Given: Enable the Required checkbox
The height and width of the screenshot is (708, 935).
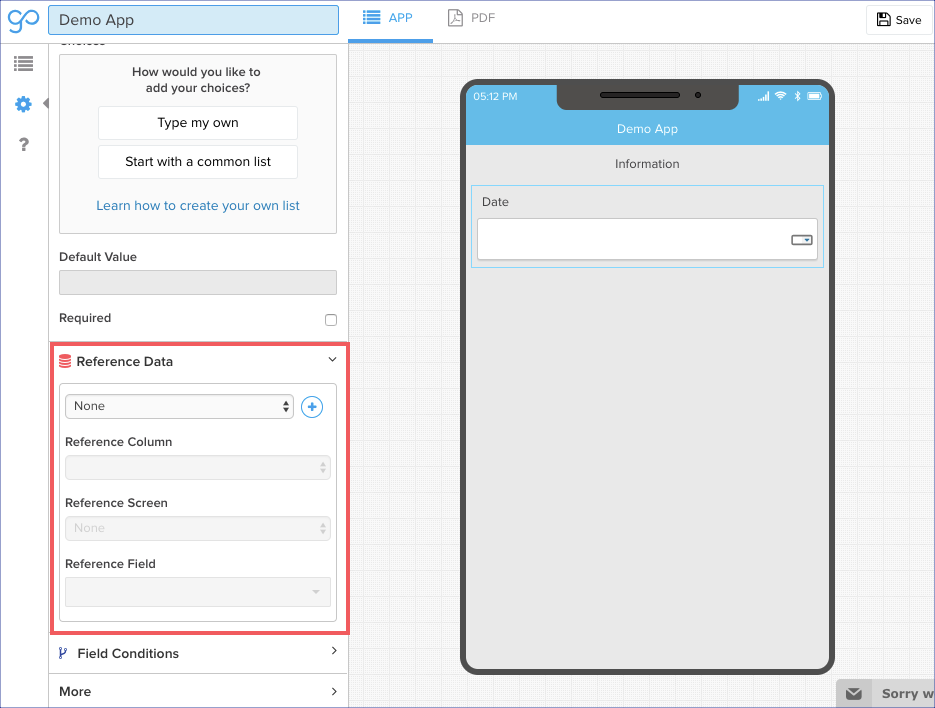Looking at the screenshot, I should click(331, 320).
